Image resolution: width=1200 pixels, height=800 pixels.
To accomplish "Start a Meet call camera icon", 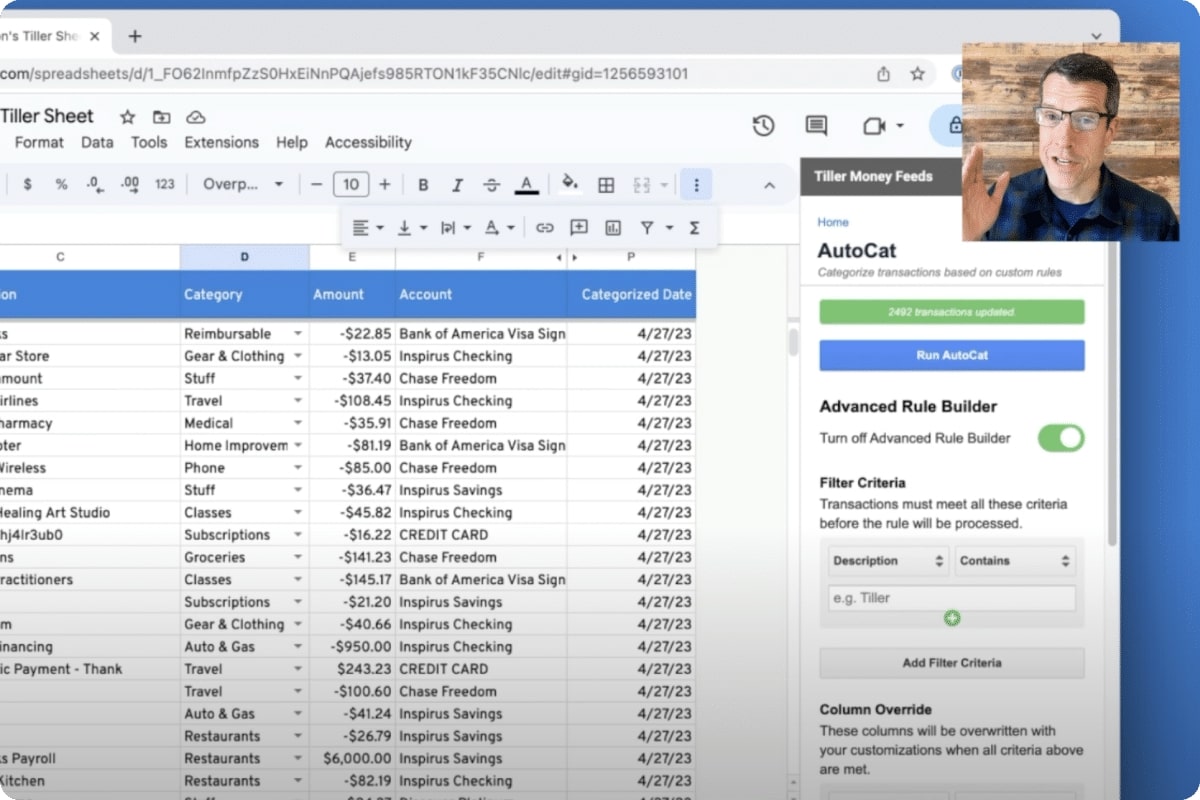I will point(874,126).
